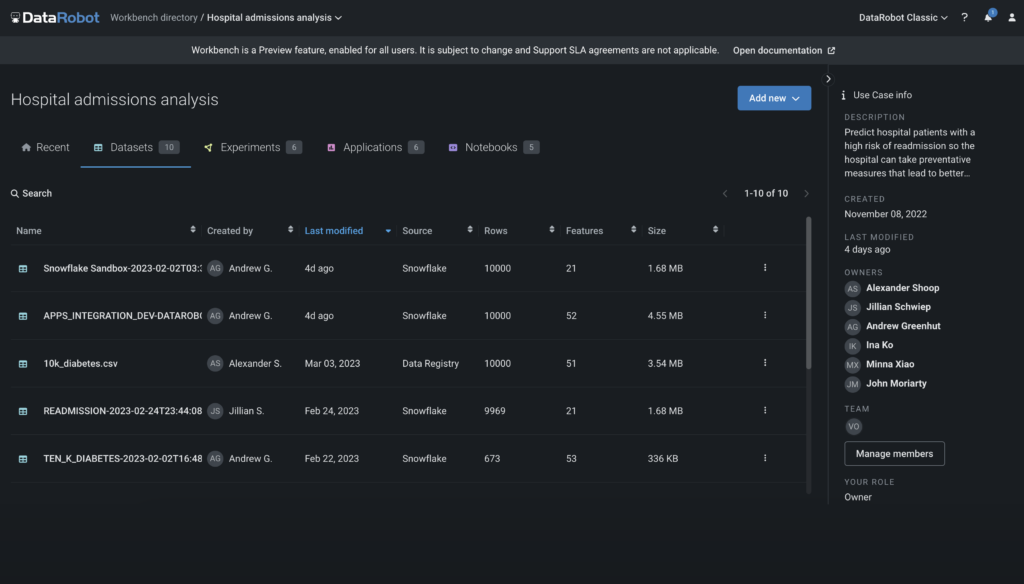Open the 10k_diabetes.csv dataset
This screenshot has width=1024, height=584.
pos(80,364)
